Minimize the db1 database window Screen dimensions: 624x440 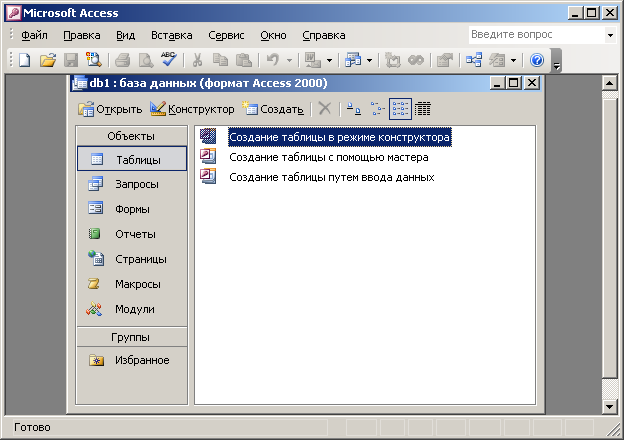[x=497, y=83]
